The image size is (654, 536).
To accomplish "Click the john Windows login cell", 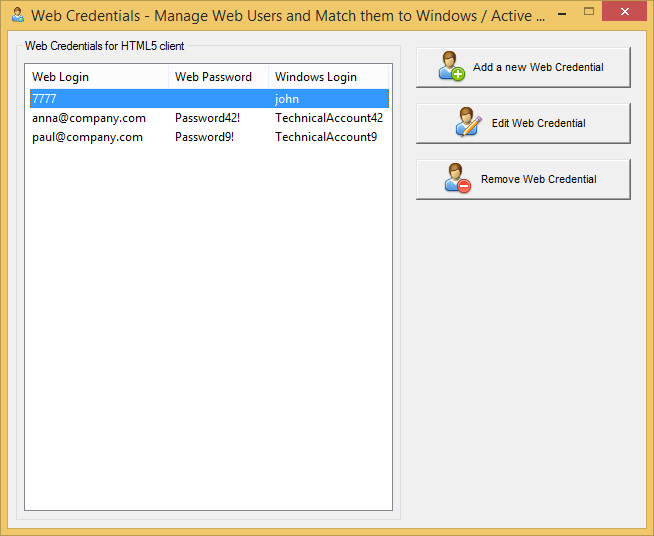I will tap(287, 99).
